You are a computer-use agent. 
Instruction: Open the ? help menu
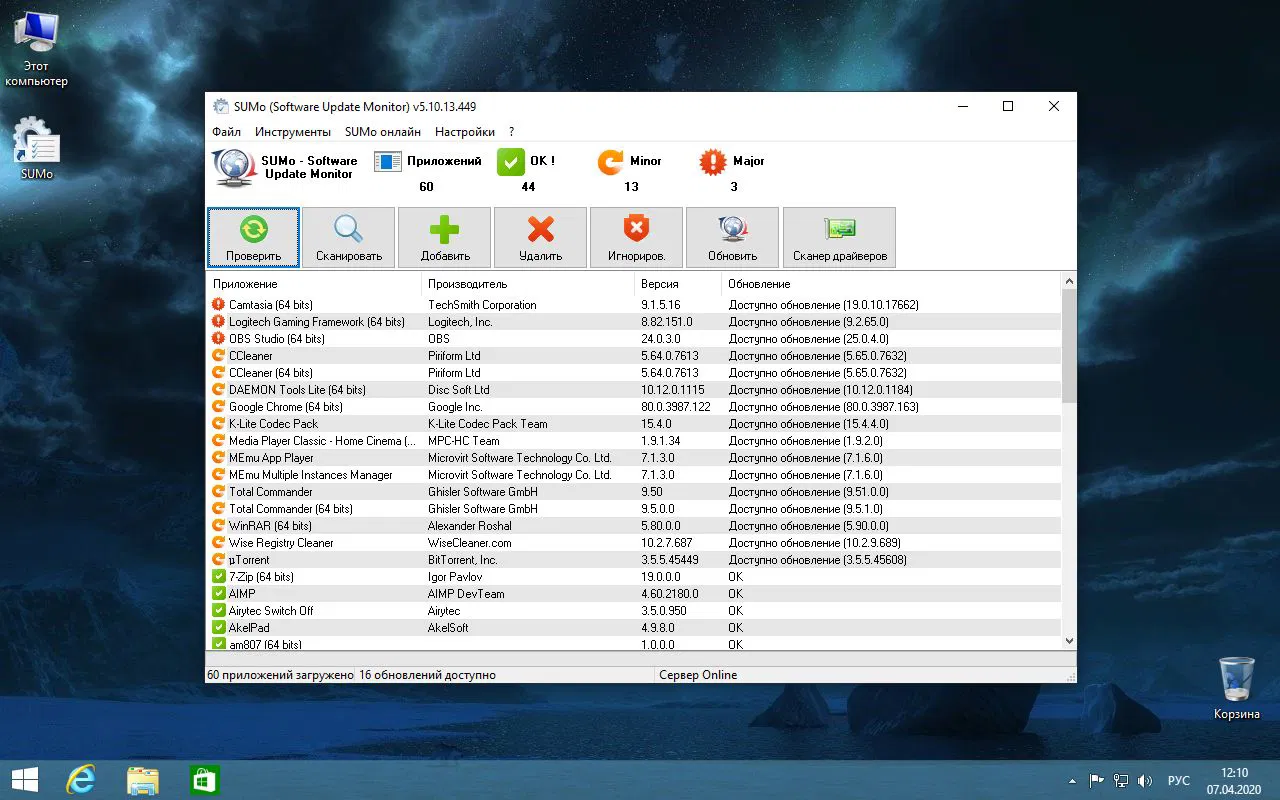[x=512, y=132]
